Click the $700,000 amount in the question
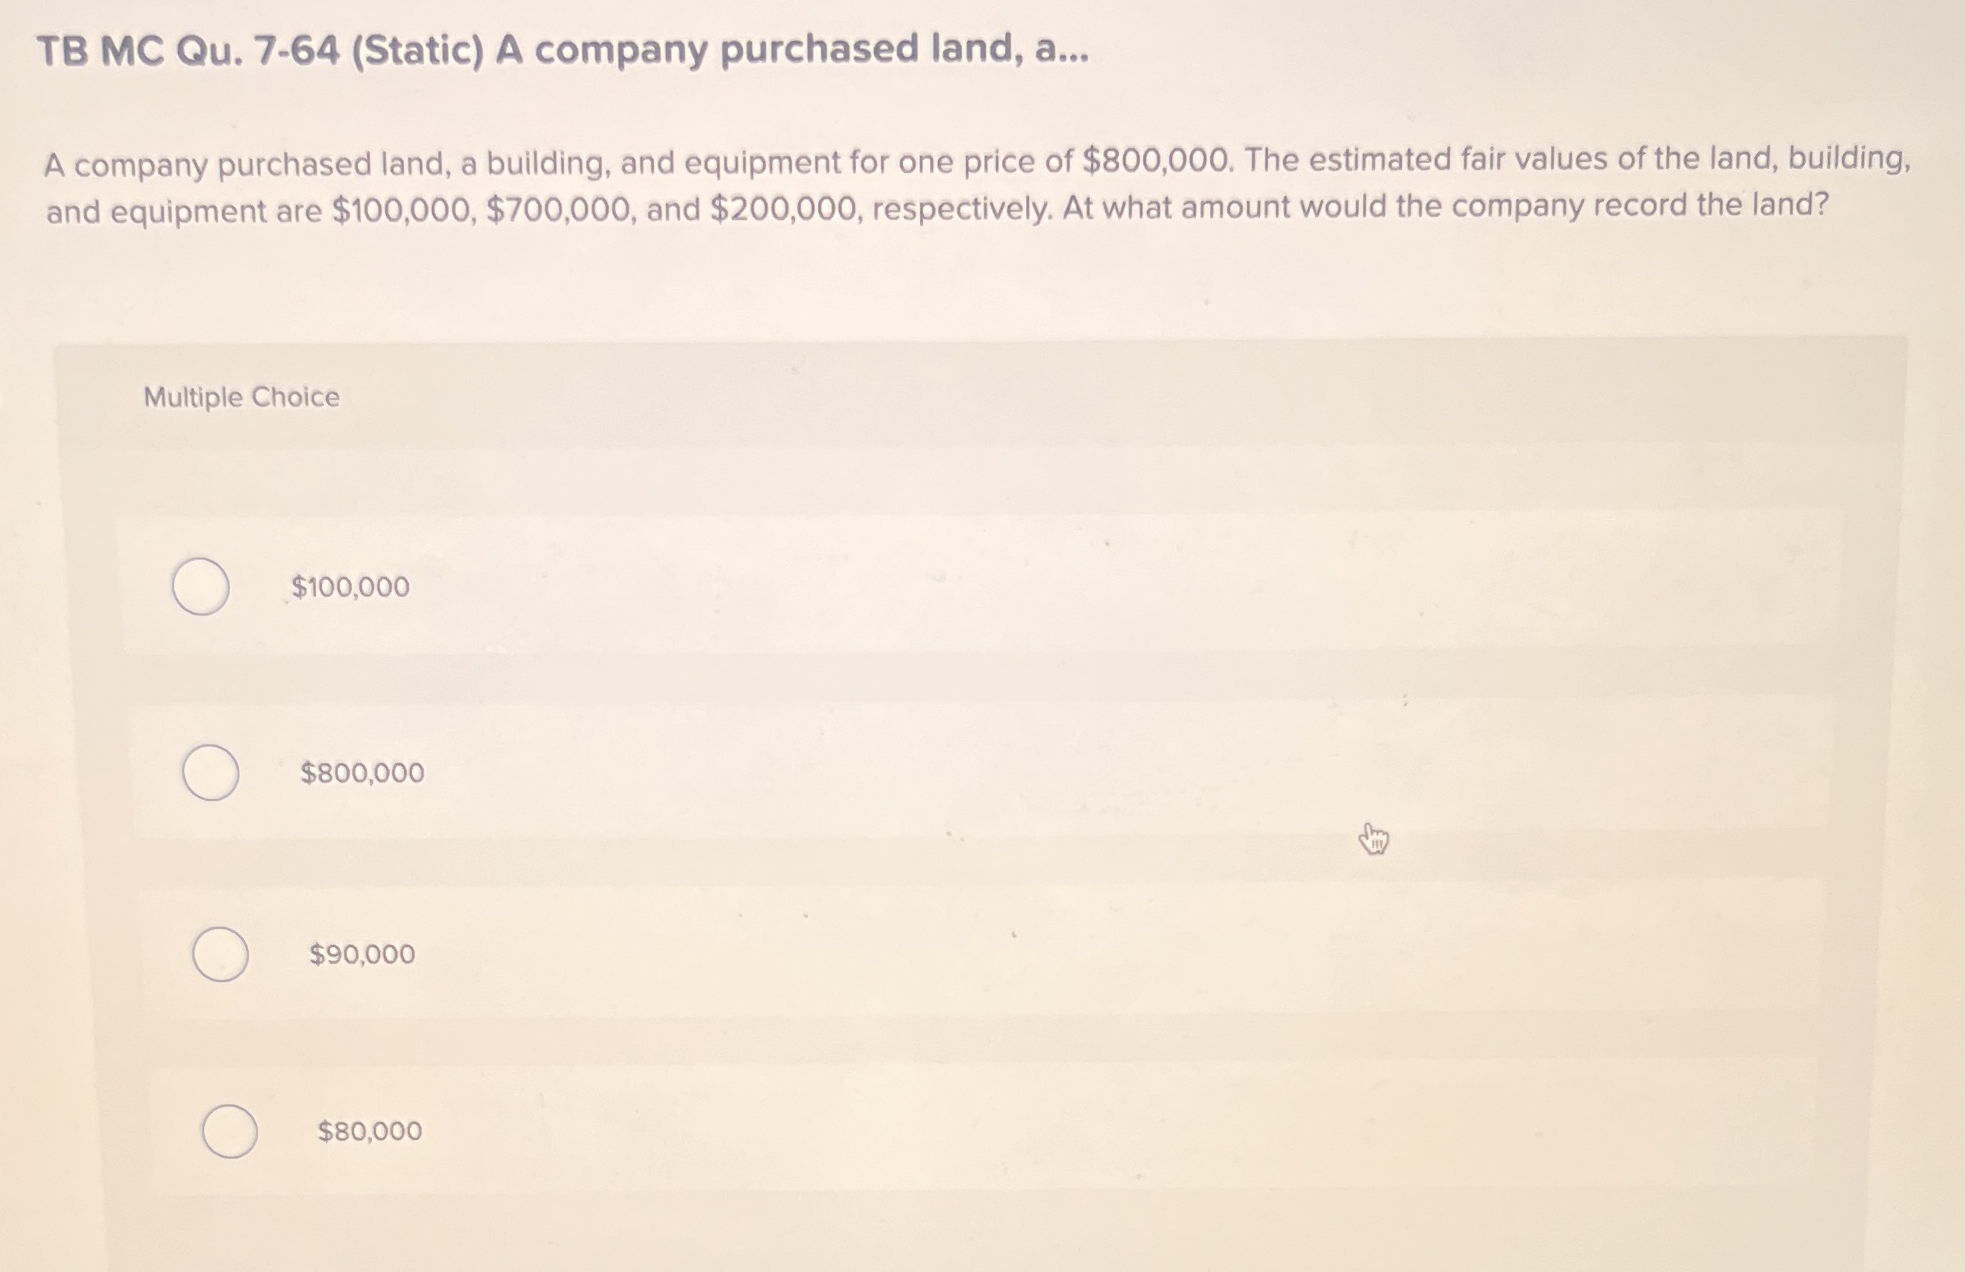Image resolution: width=1965 pixels, height=1272 pixels. [556, 206]
